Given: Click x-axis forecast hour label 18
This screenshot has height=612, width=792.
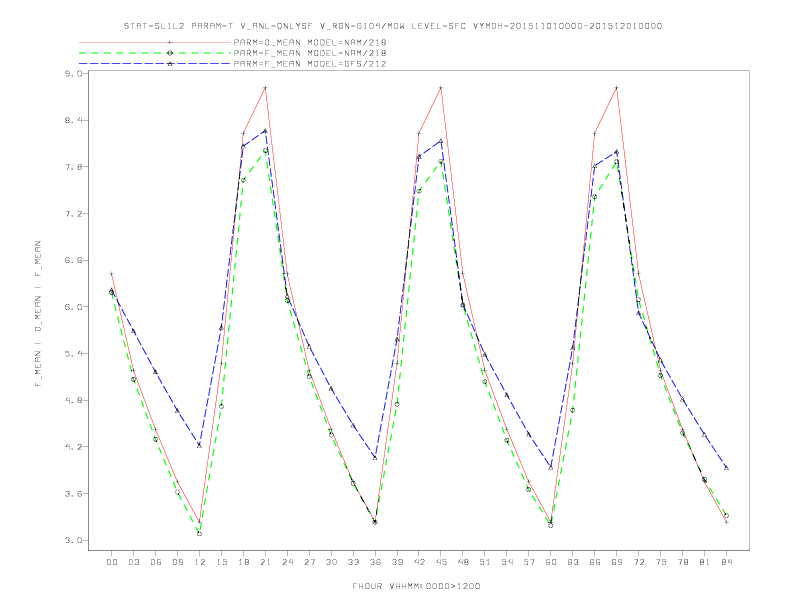Looking at the screenshot, I should 243,562.
